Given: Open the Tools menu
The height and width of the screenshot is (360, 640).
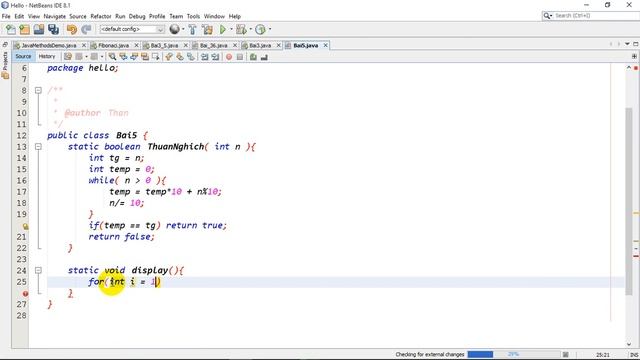Looking at the screenshot, I should (193, 16).
